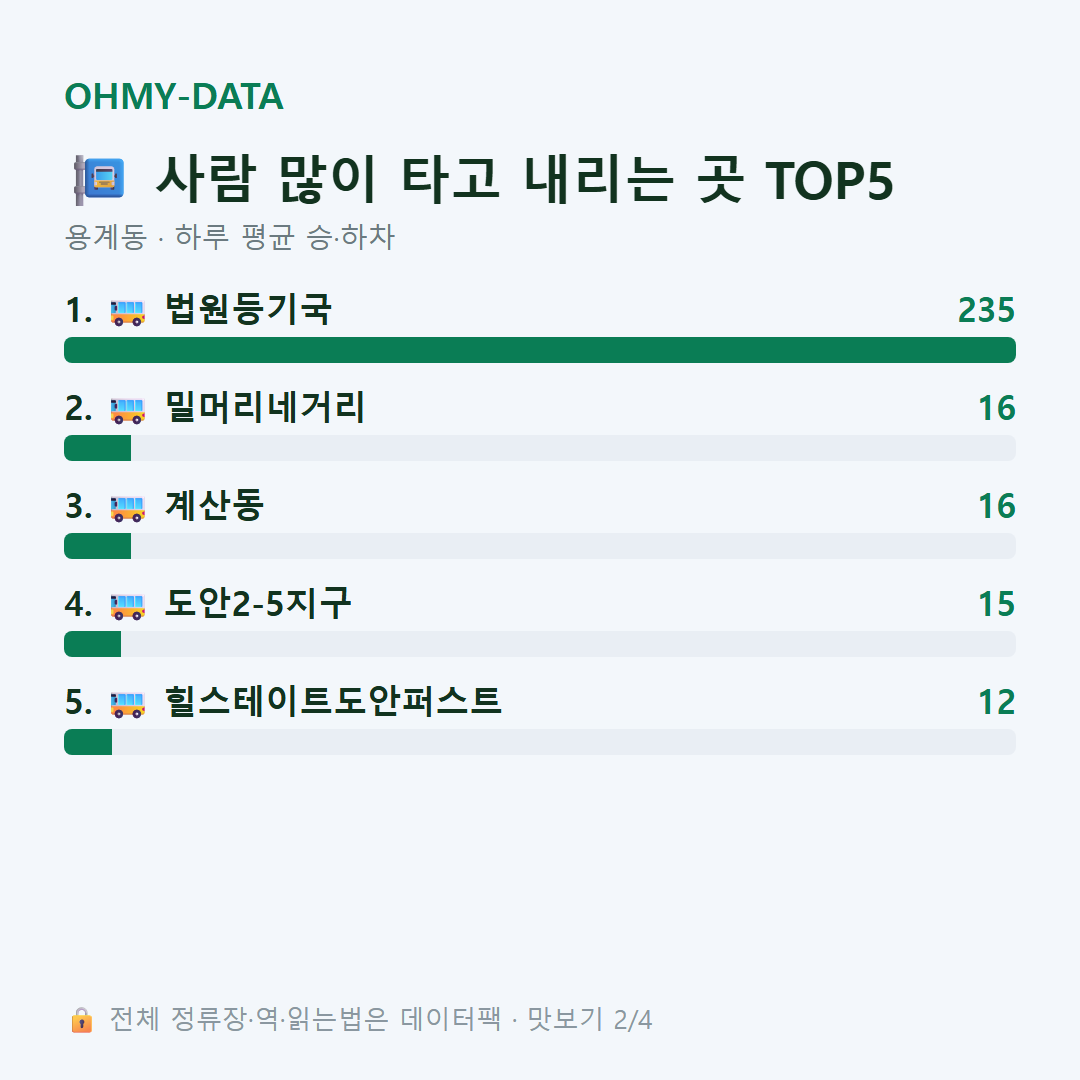Click the 235 ridership value
Viewport: 1080px width, 1080px height.
point(986,310)
